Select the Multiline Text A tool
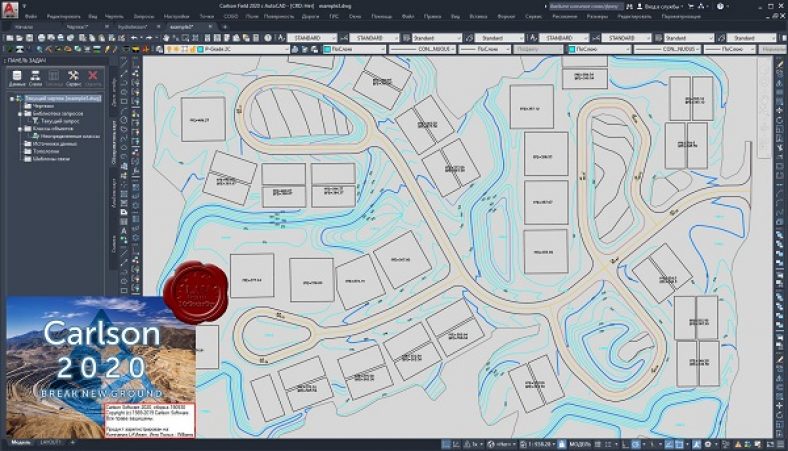The width and height of the screenshot is (788, 451). pyautogui.click(x=124, y=231)
